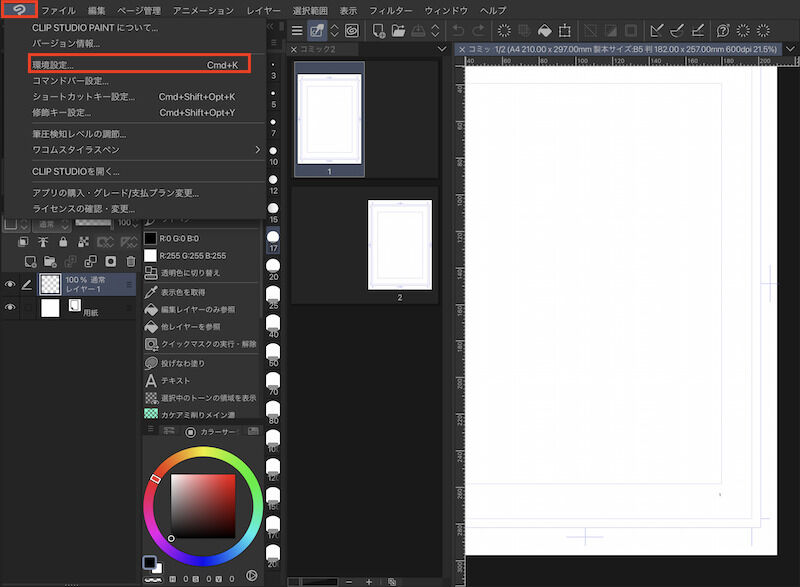Click the fill bucket icon in command bar
The height and width of the screenshot is (587, 800).
(x=544, y=31)
